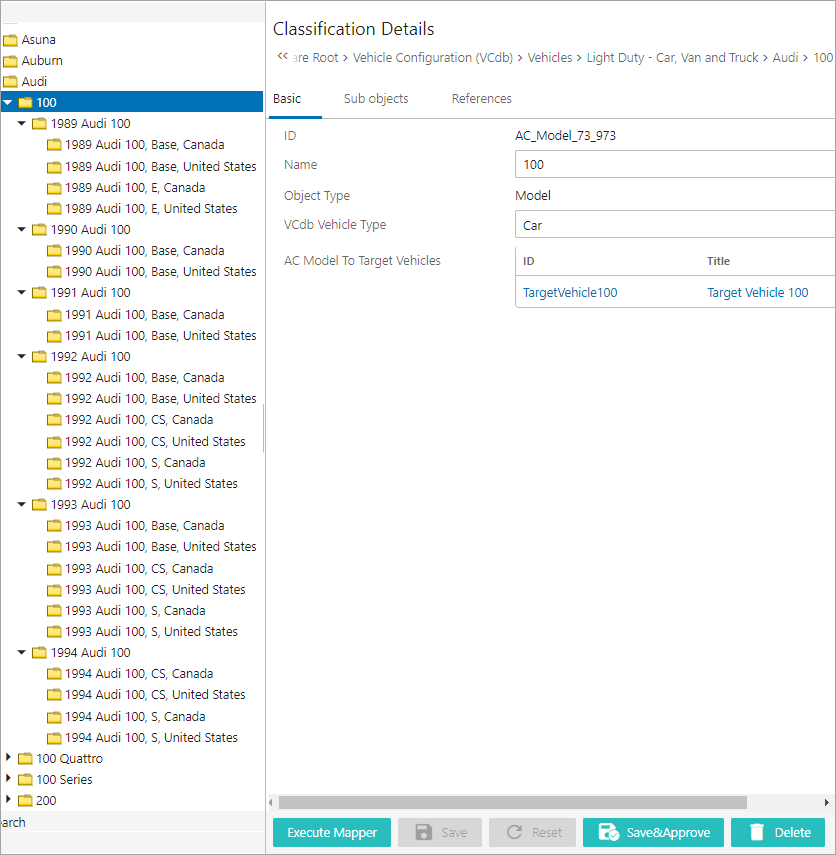Screen dimensions: 836x855
Task: Click the Save button
Action: pyautogui.click(x=440, y=833)
